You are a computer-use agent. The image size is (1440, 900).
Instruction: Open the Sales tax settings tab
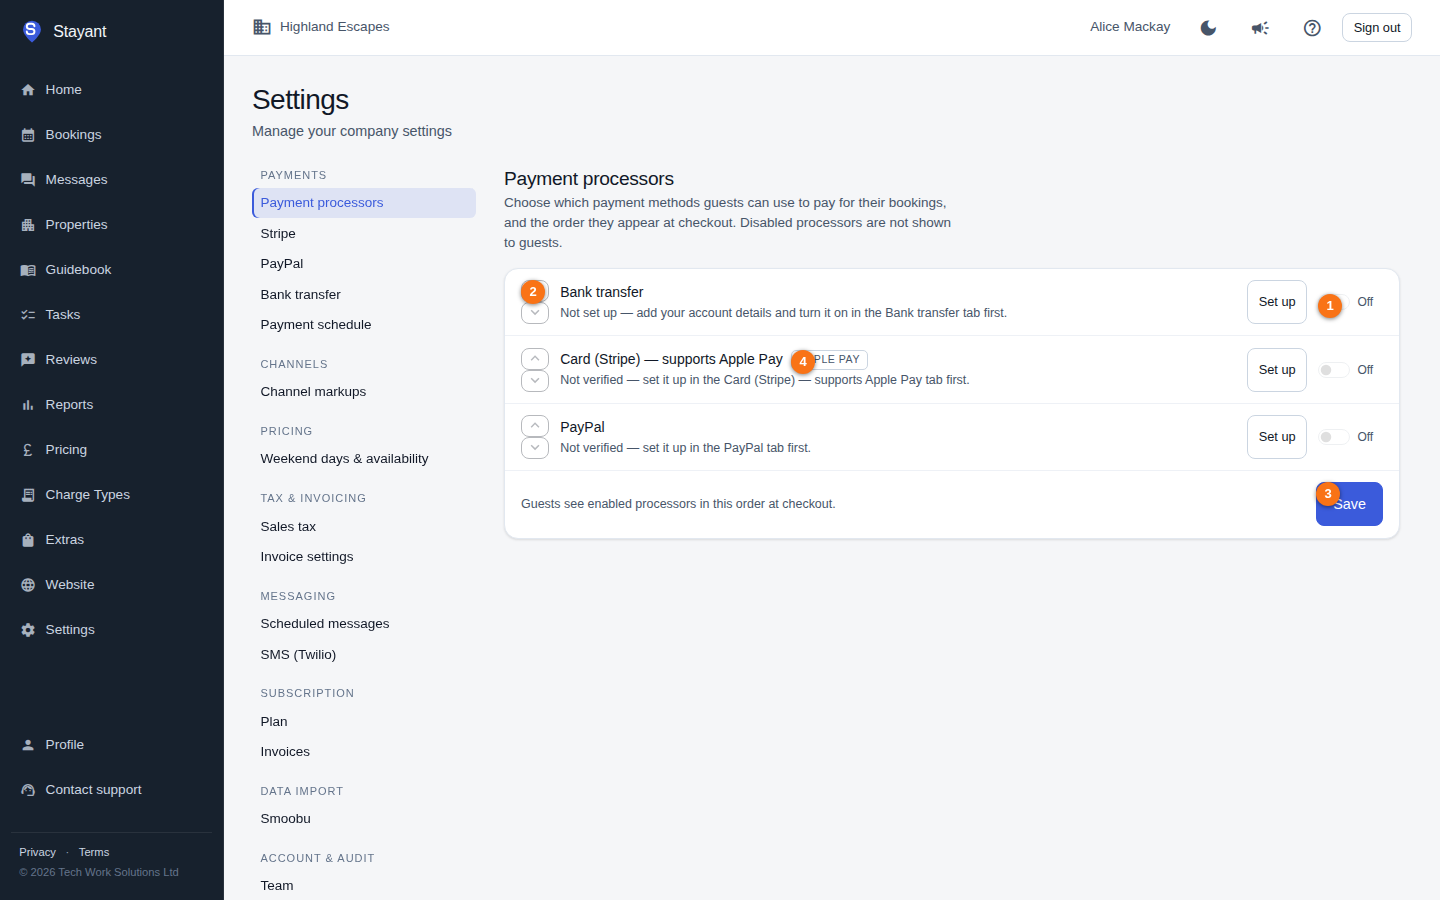tap(364, 527)
